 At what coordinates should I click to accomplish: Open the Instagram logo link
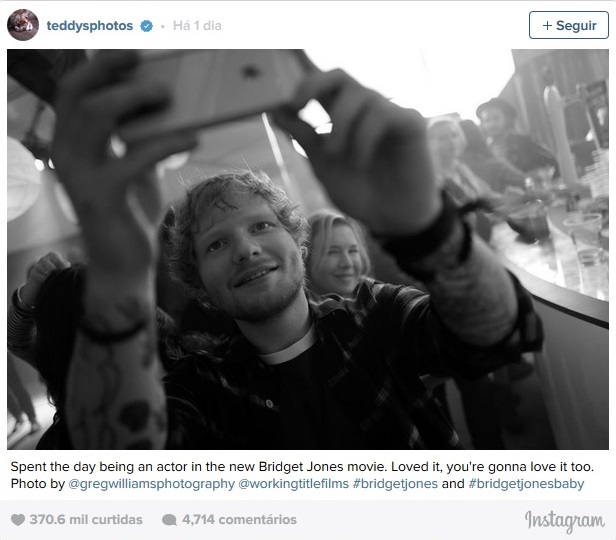[565, 521]
